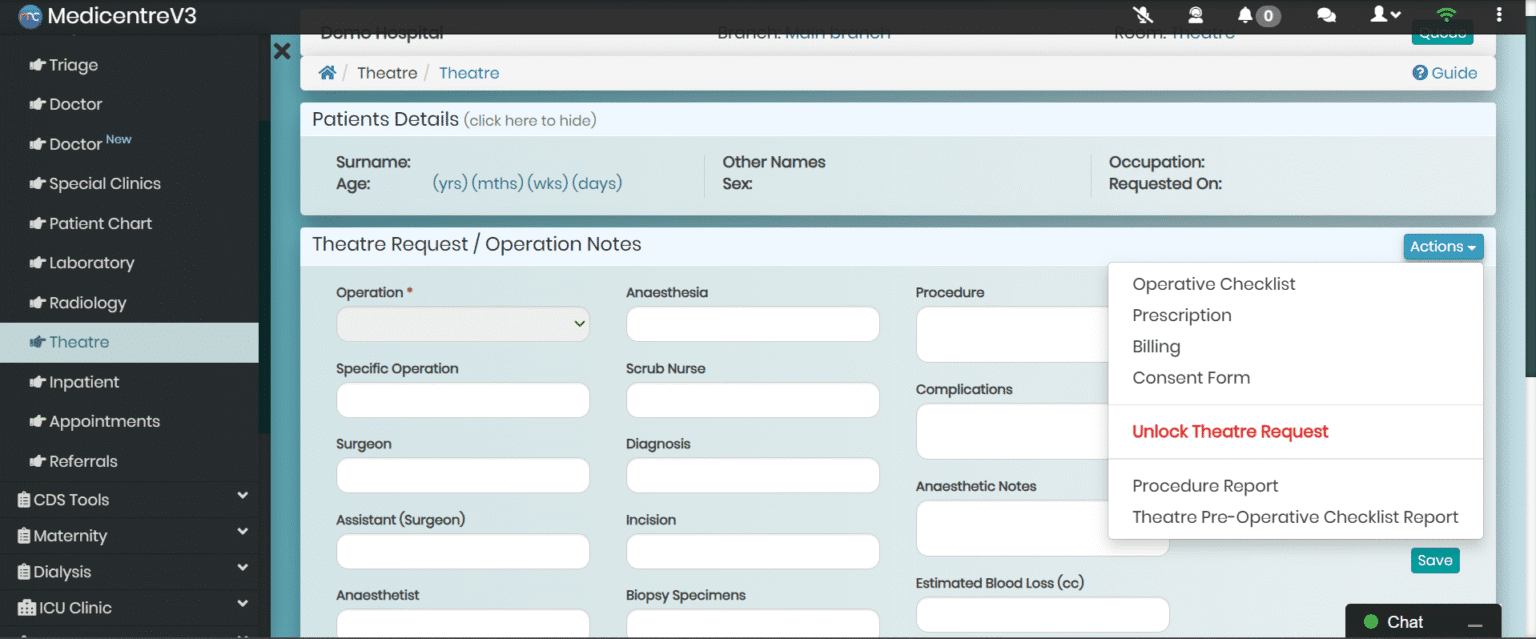The image size is (1536, 639).
Task: Click the muted microphone icon in top bar
Action: click(x=1143, y=15)
